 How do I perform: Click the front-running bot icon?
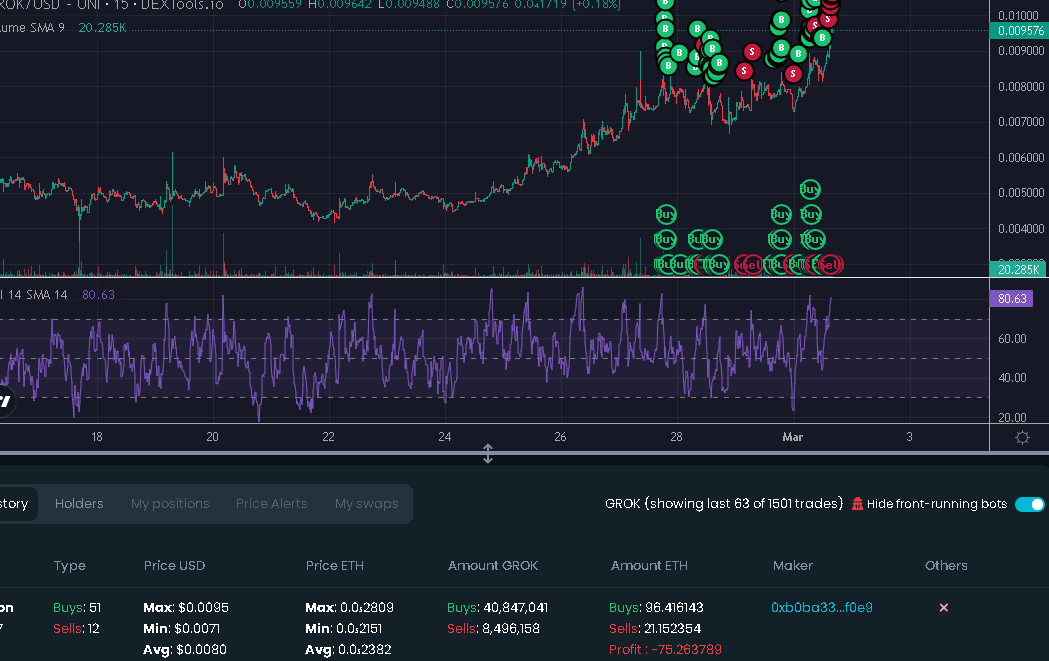857,504
